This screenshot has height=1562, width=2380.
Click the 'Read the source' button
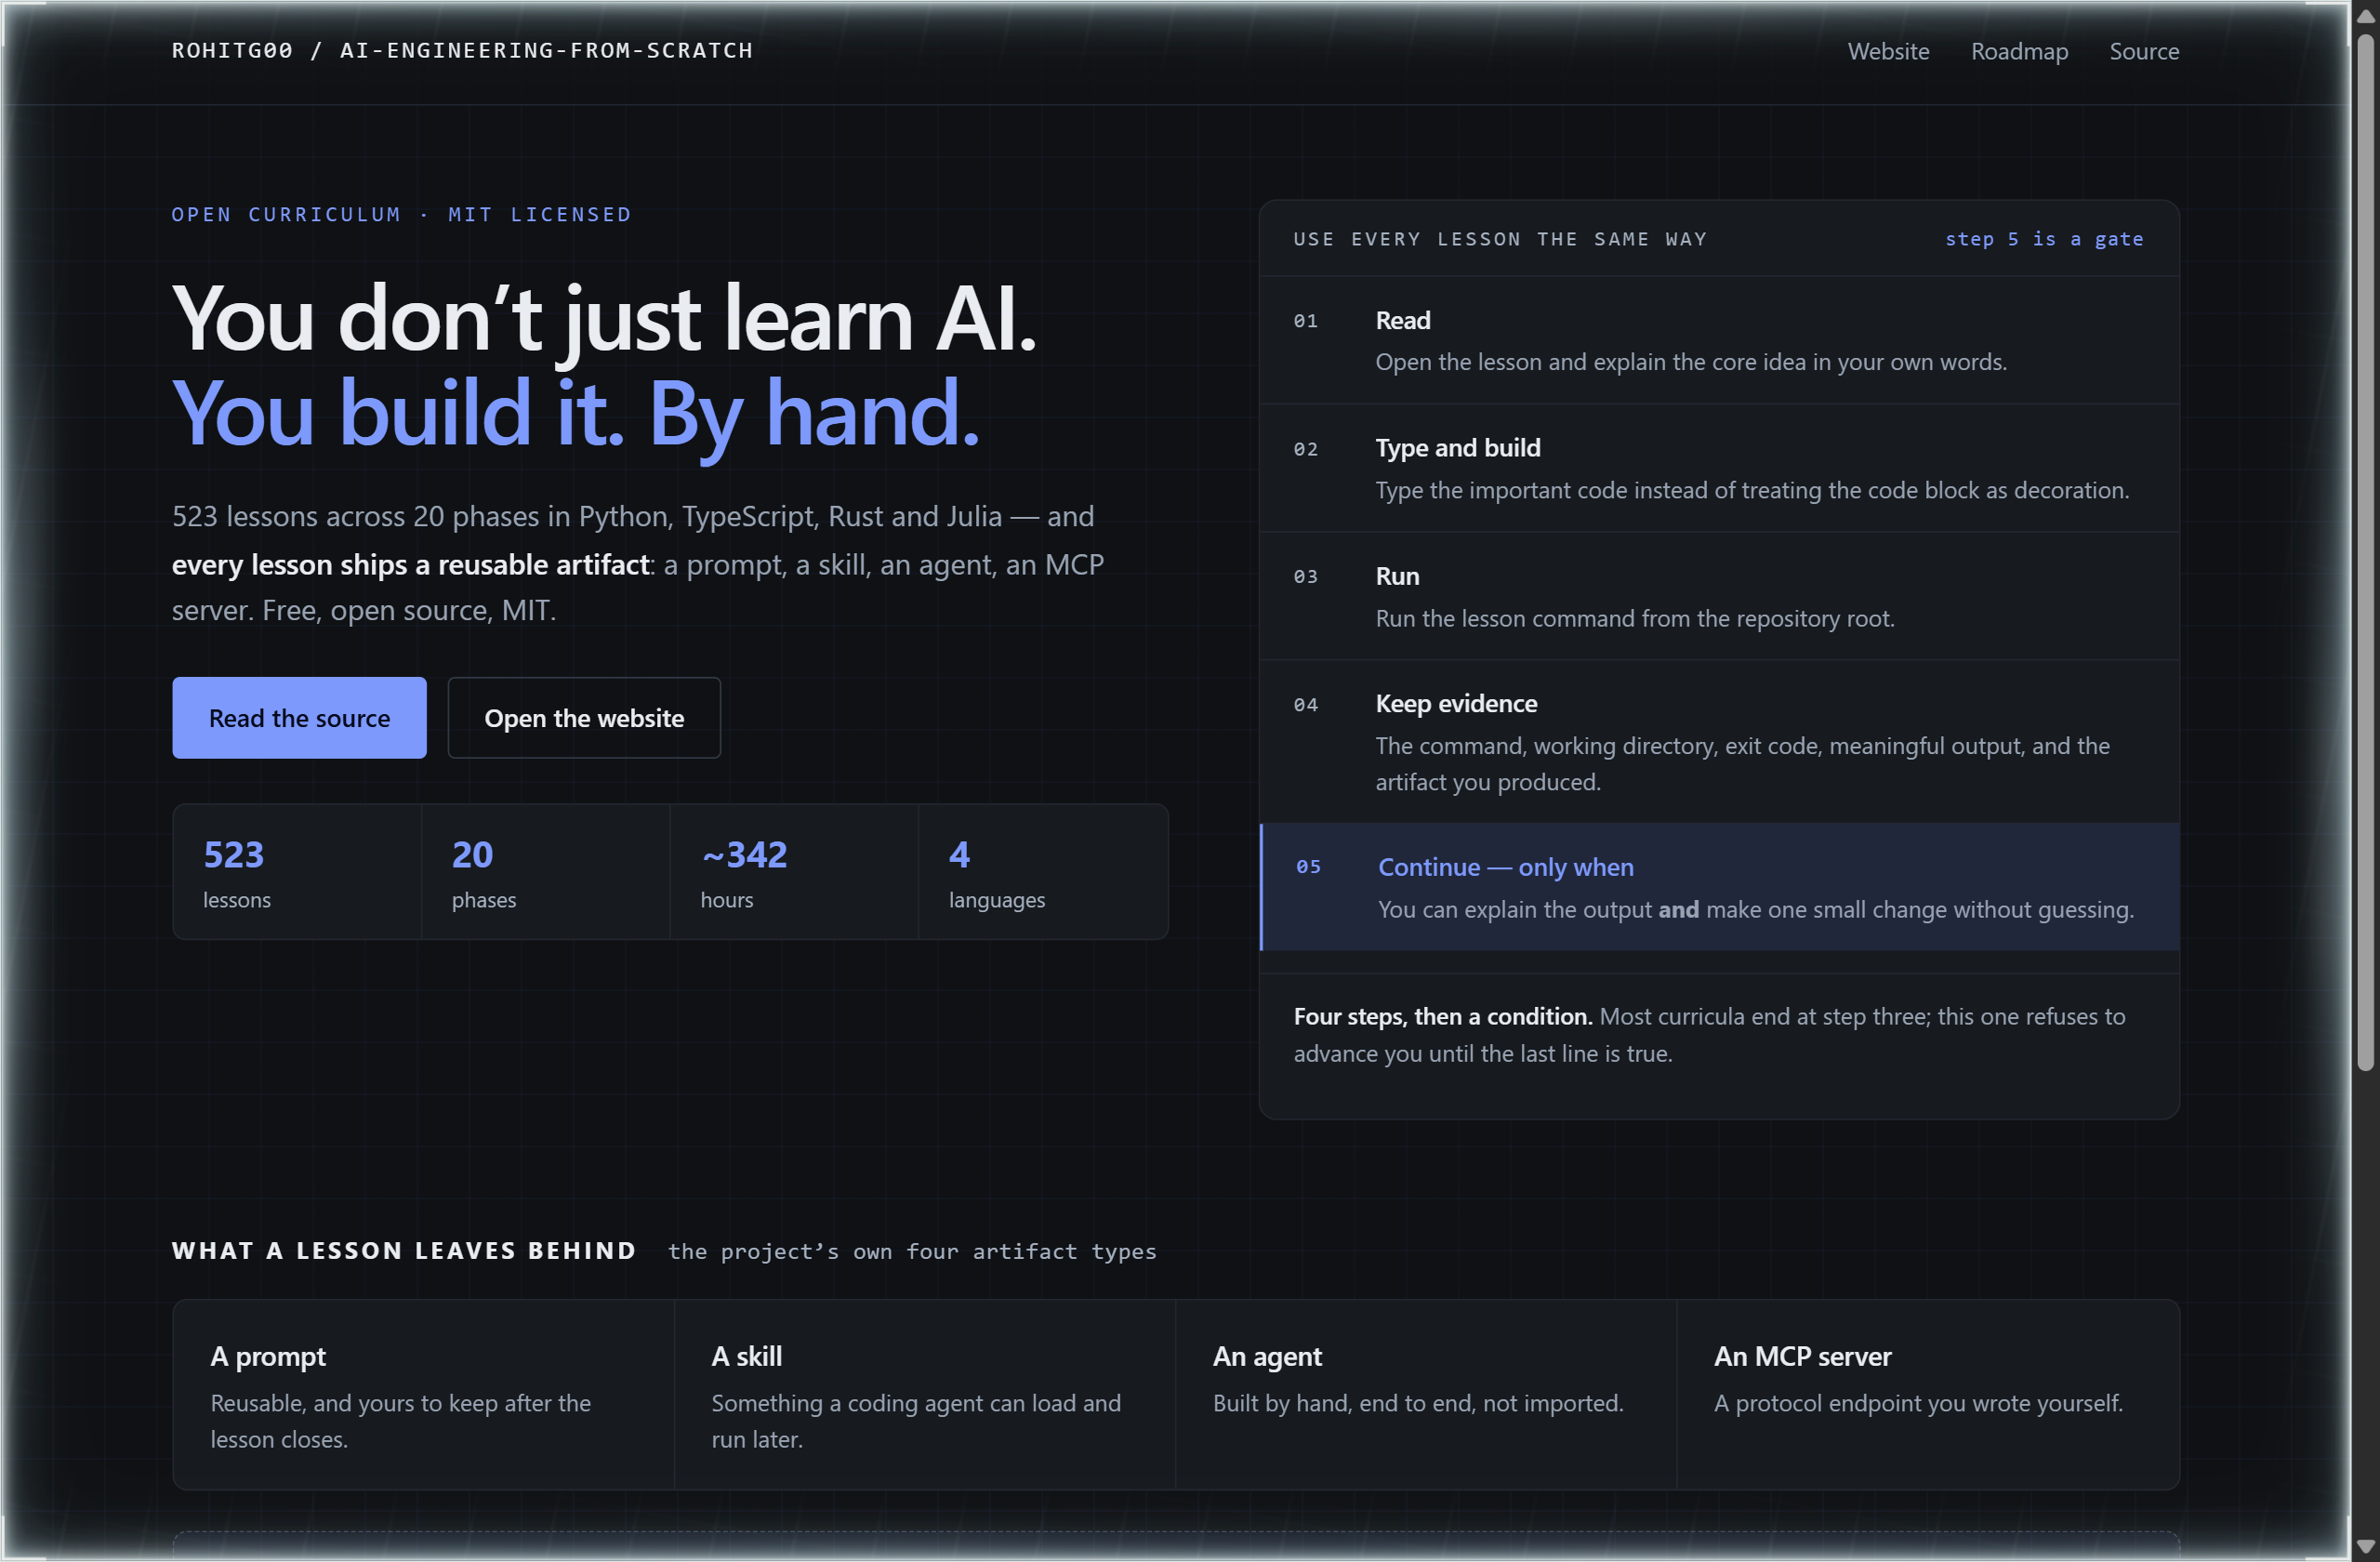point(299,718)
